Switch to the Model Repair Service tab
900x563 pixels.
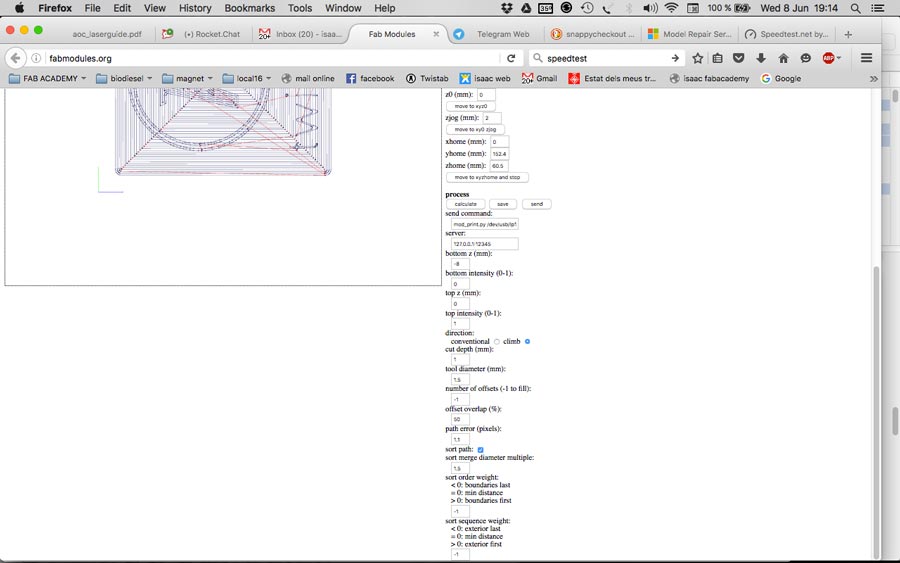(690, 34)
